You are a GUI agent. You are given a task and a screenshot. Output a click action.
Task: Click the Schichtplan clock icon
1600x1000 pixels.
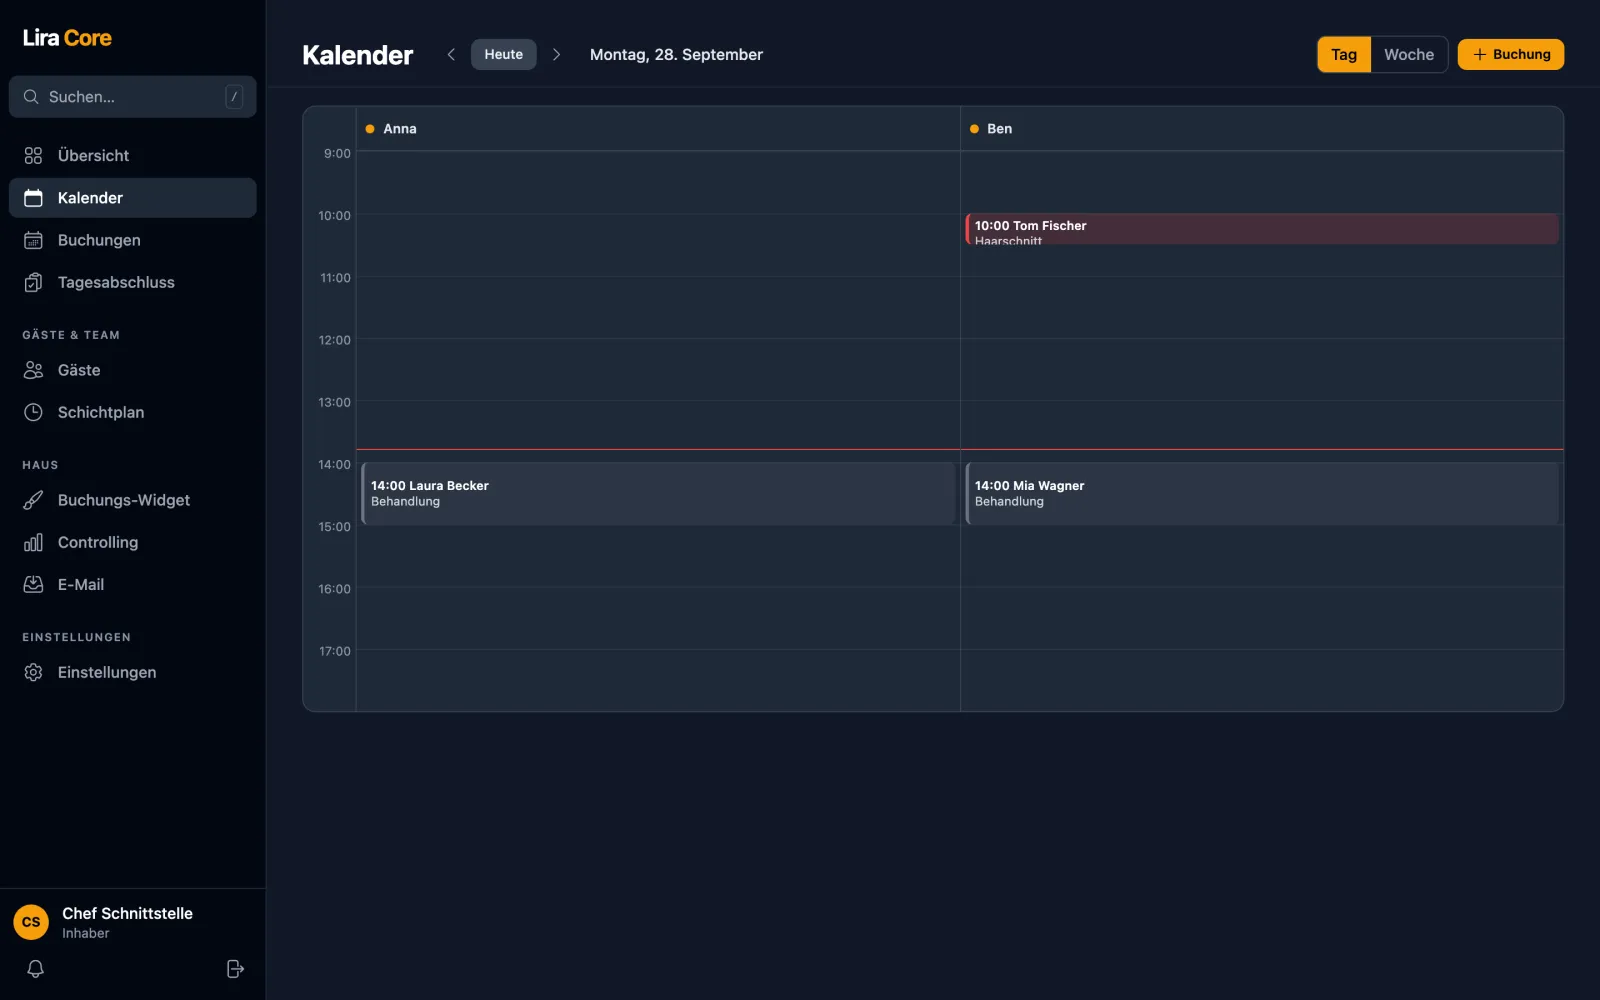[x=33, y=412]
